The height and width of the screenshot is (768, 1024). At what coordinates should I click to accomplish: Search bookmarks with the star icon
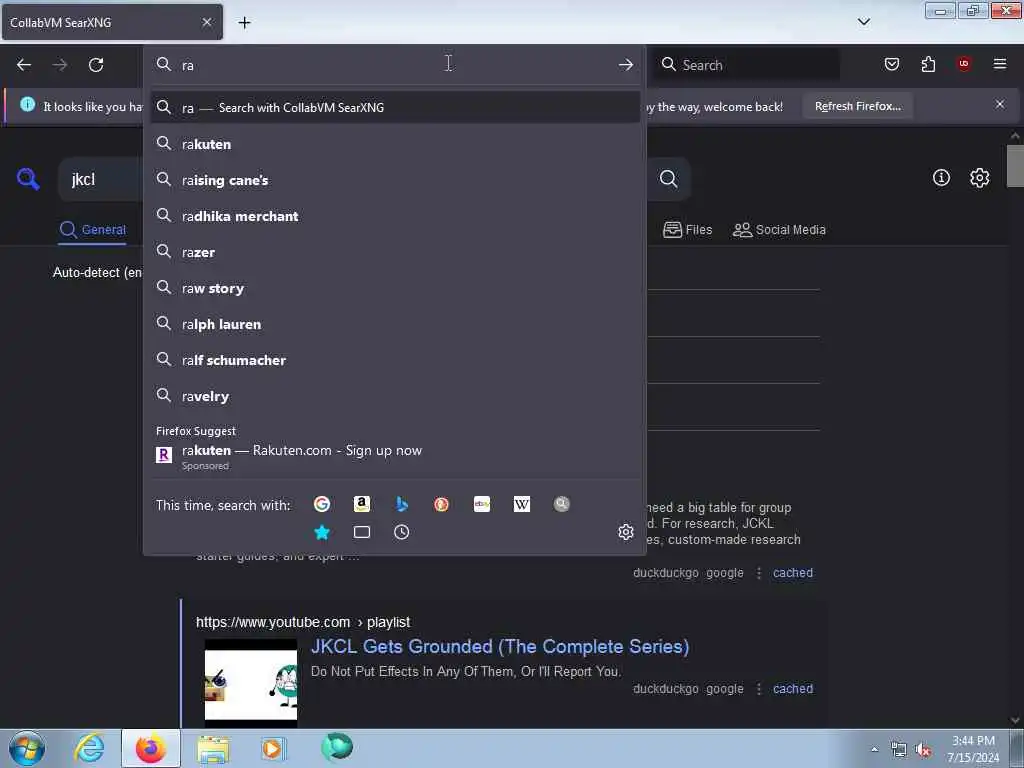click(322, 532)
